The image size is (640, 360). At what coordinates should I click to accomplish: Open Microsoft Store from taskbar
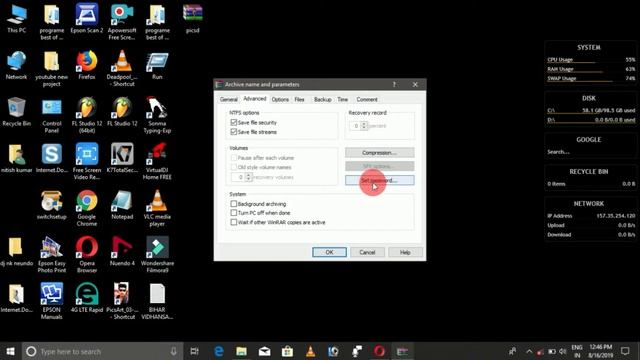pos(287,351)
